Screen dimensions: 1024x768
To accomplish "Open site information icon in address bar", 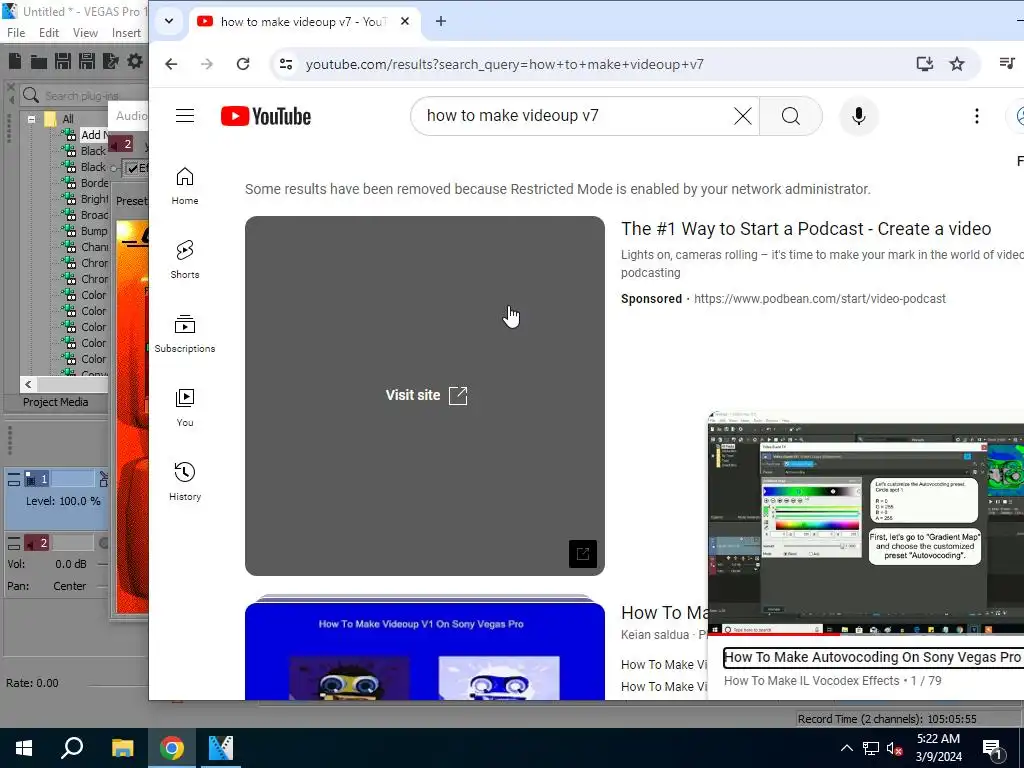I will pyautogui.click(x=286, y=64).
